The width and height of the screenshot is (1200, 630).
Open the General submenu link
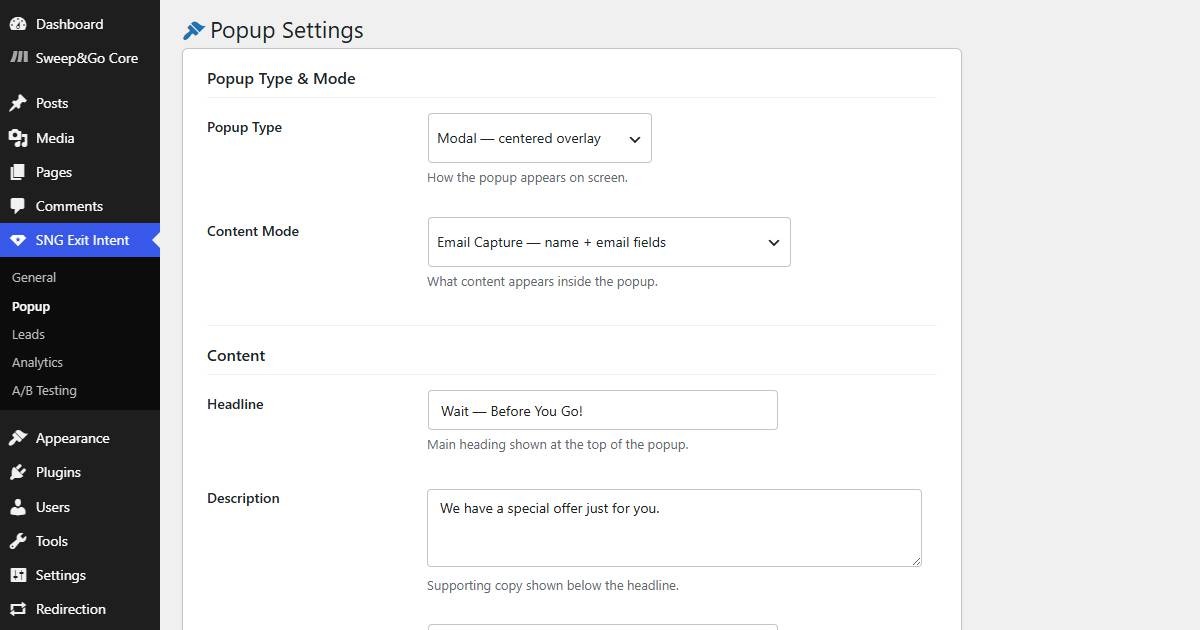[x=34, y=278]
